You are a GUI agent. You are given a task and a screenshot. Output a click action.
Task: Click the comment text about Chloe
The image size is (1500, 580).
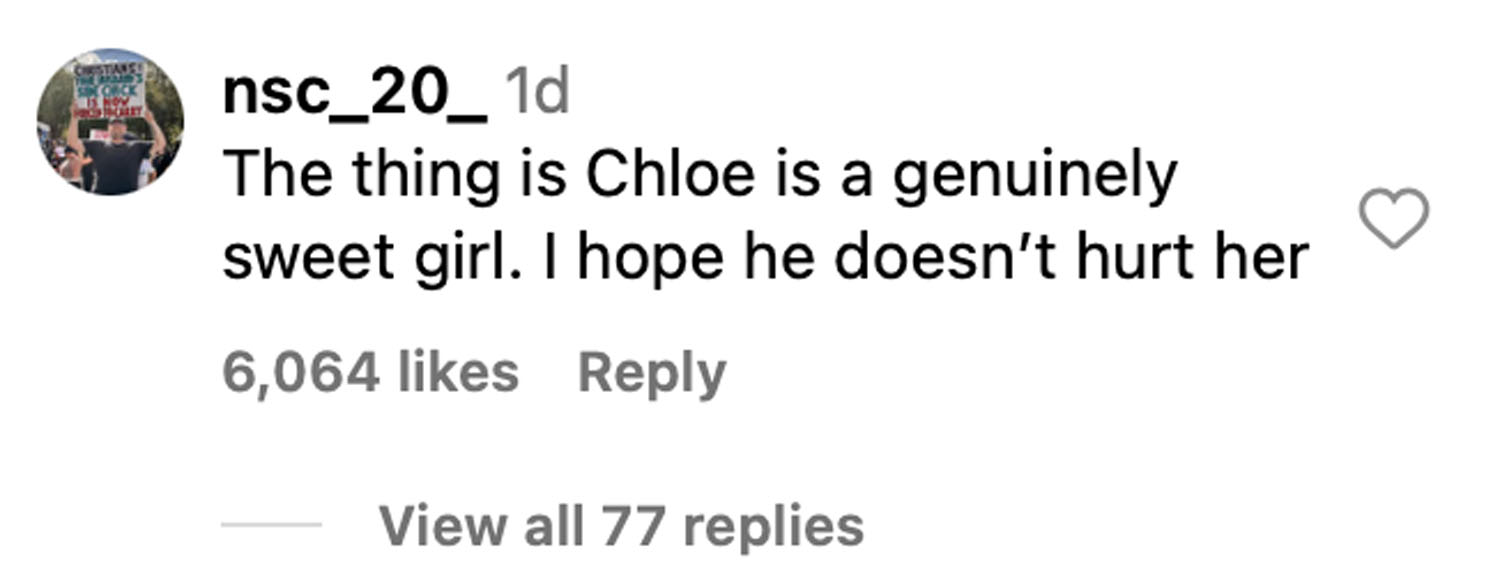[700, 177]
